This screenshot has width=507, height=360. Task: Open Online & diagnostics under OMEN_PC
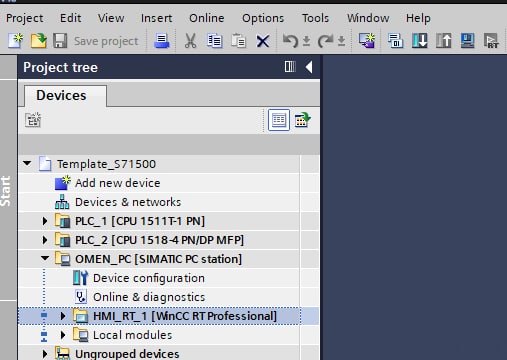(149, 297)
